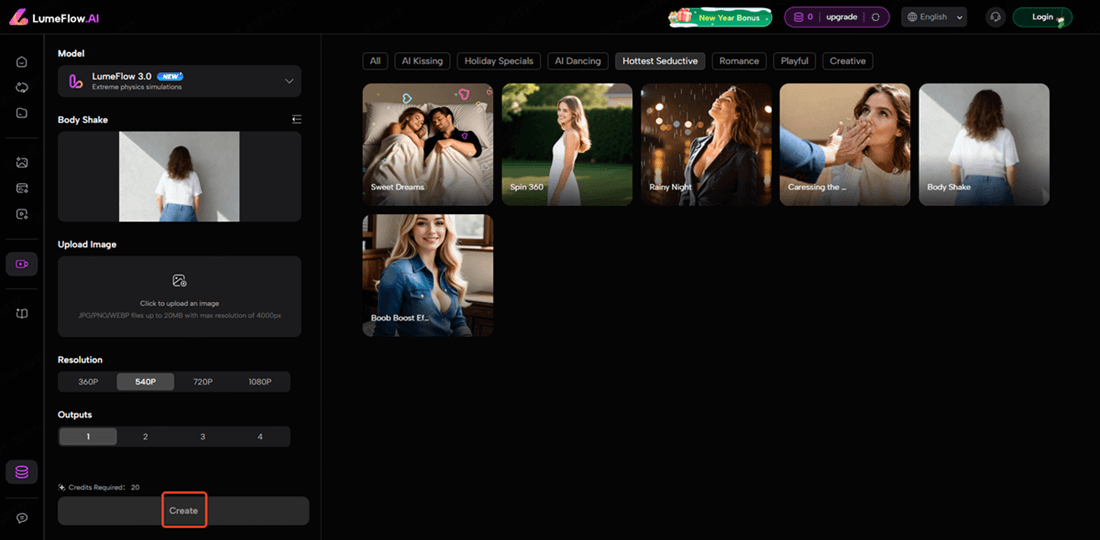Click the upgrade link in header
This screenshot has width=1100, height=540.
tap(842, 17)
